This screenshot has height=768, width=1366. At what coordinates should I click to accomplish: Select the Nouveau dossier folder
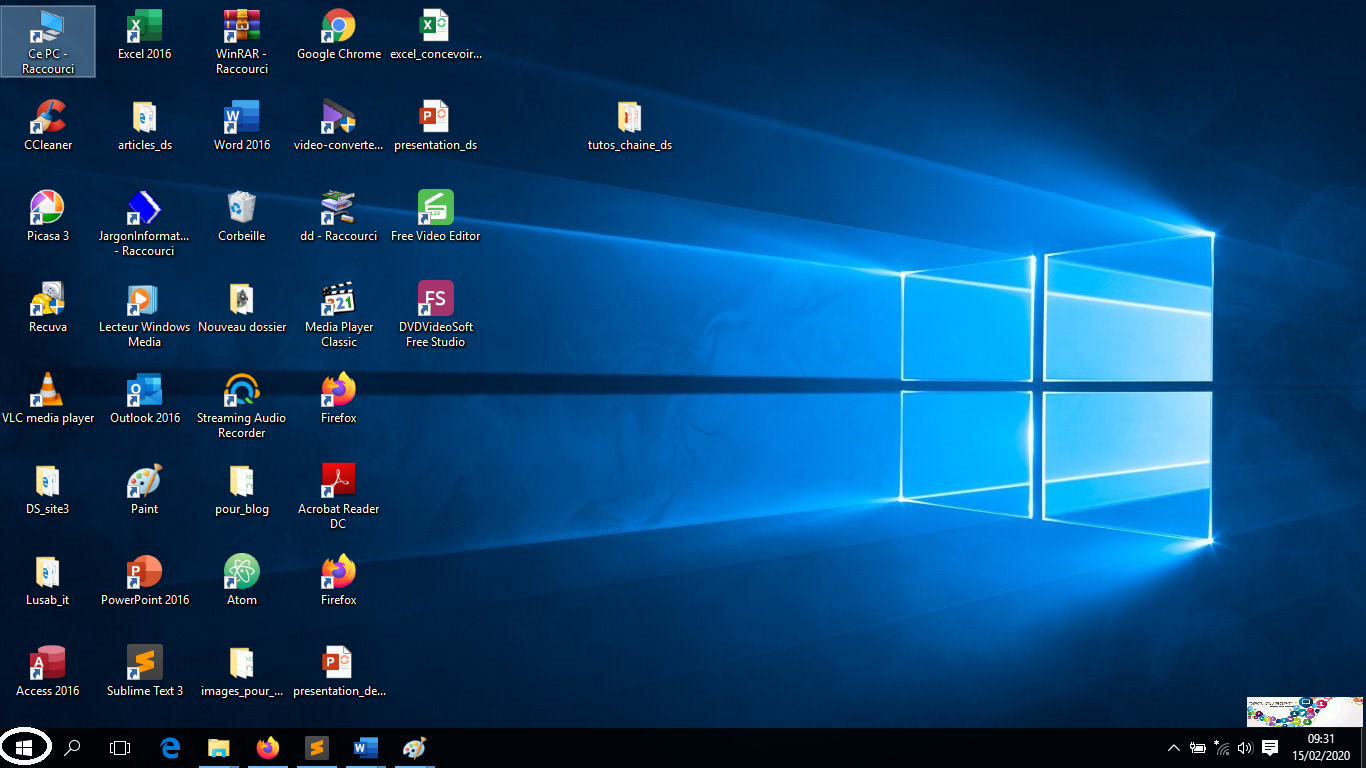click(242, 308)
